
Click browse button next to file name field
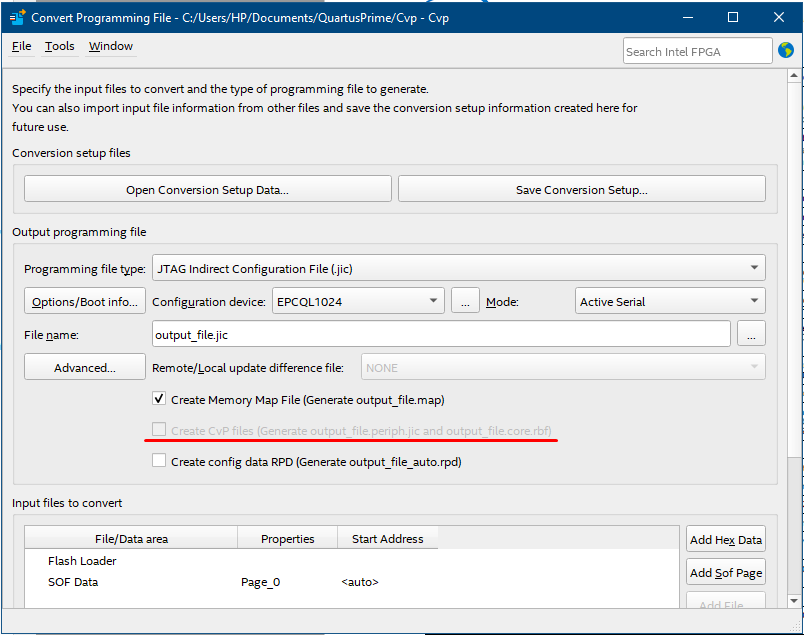coord(751,334)
